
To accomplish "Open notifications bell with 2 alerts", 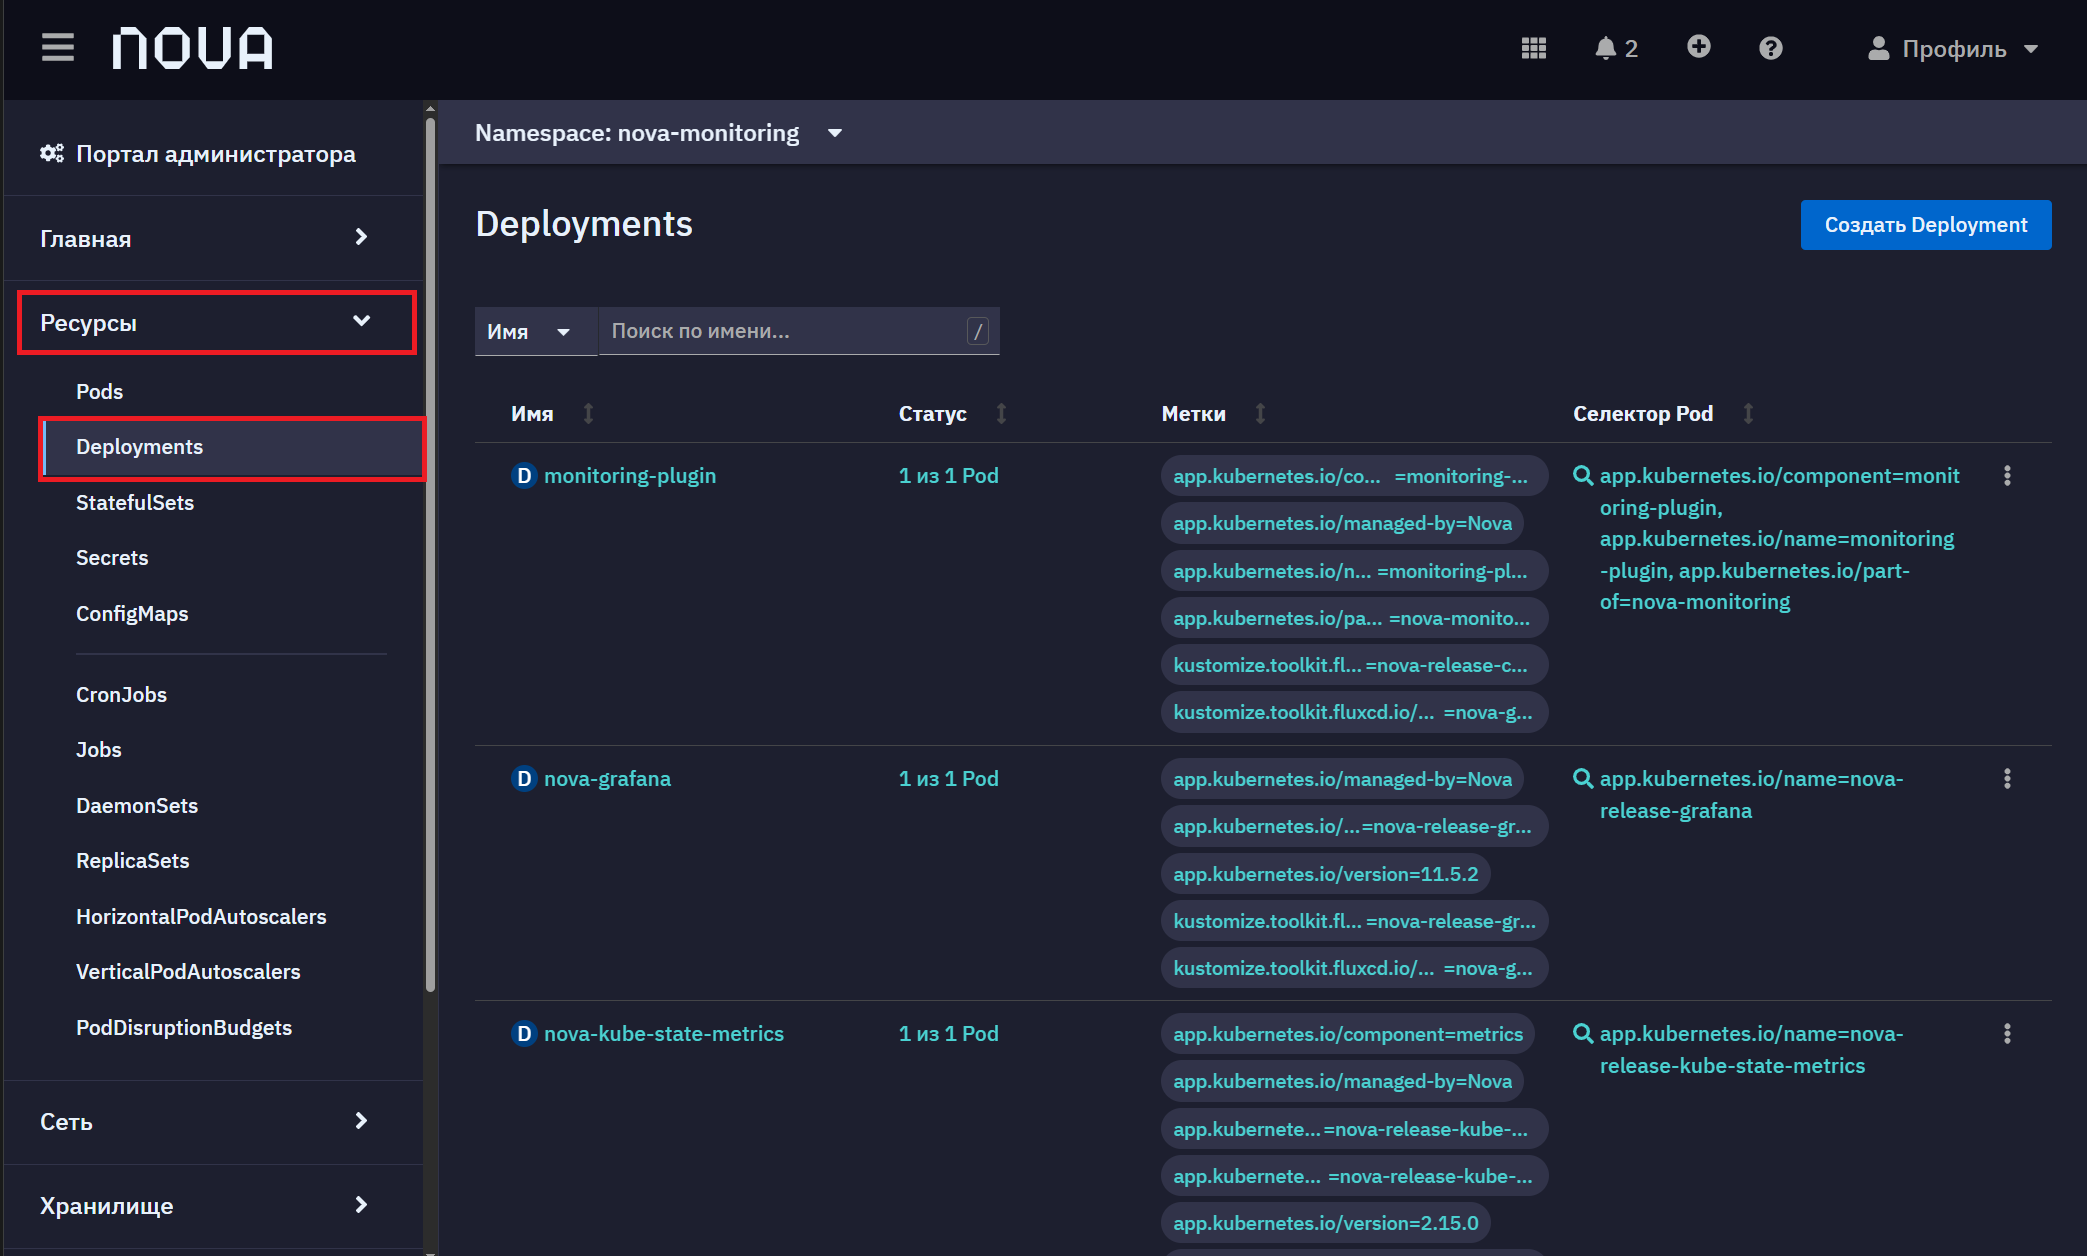I will tap(1616, 48).
